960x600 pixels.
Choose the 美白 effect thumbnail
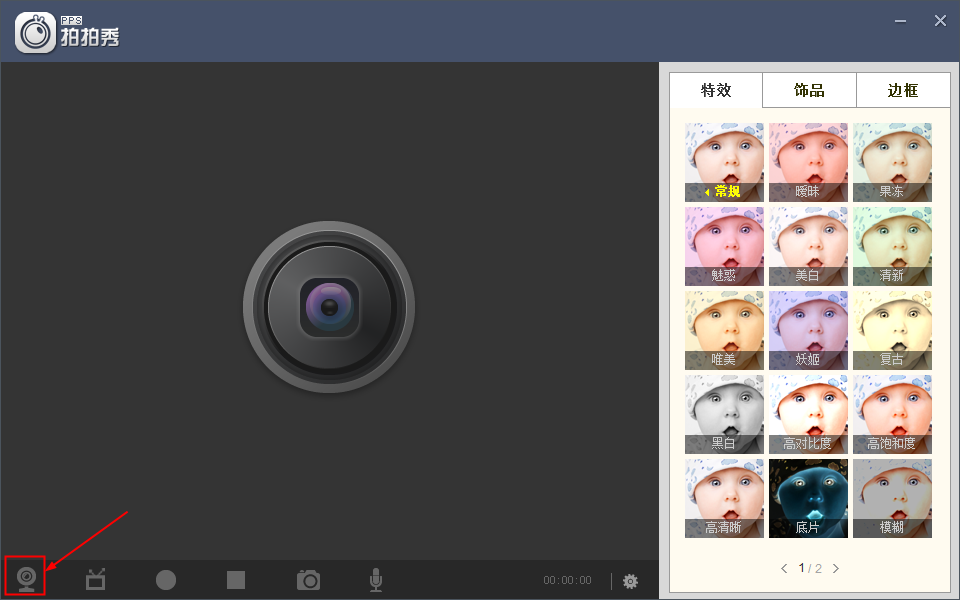808,246
